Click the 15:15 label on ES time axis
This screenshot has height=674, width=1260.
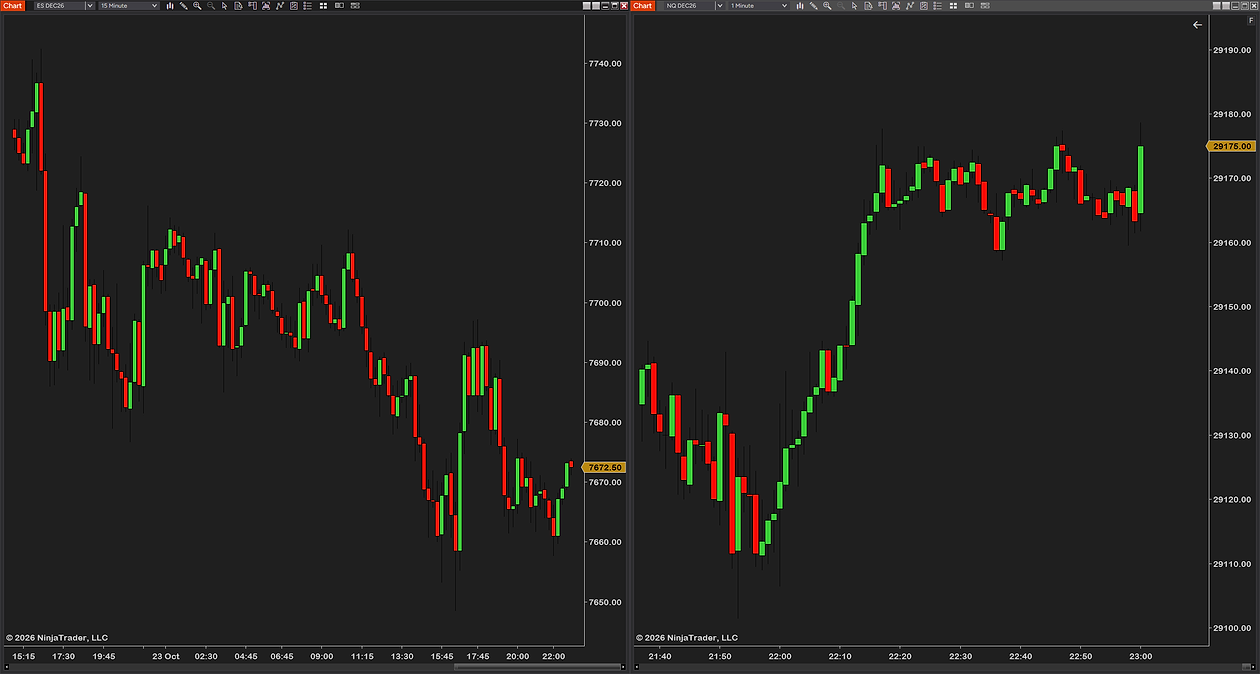coord(23,656)
